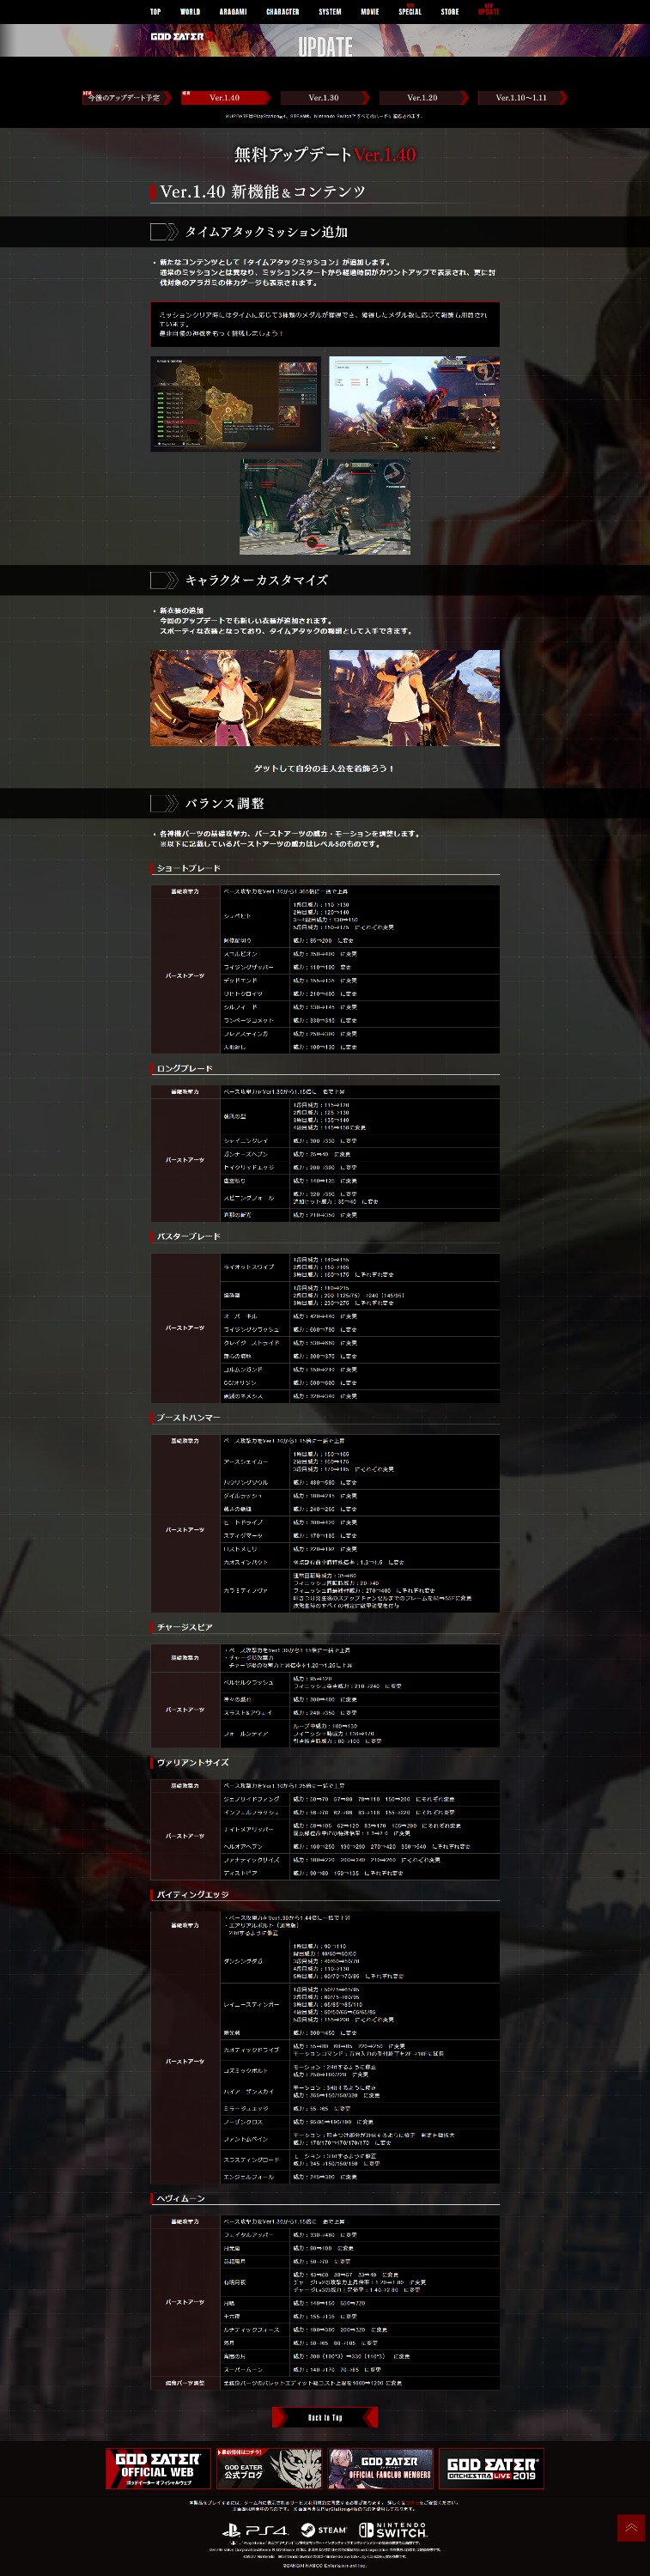
Task: Open the WORLD menu item
Action: point(190,12)
